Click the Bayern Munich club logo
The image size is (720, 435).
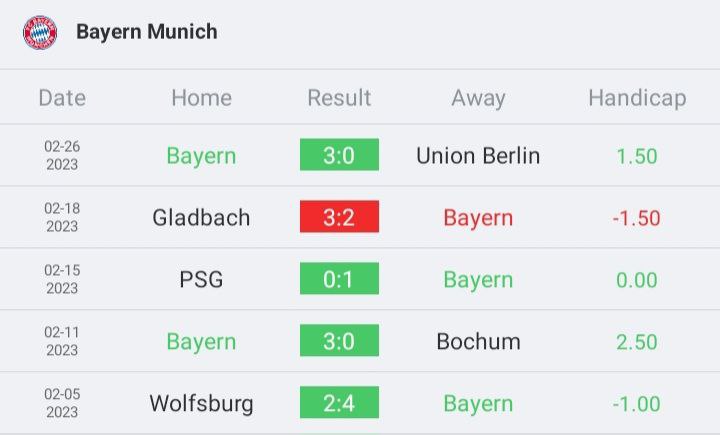[40, 32]
